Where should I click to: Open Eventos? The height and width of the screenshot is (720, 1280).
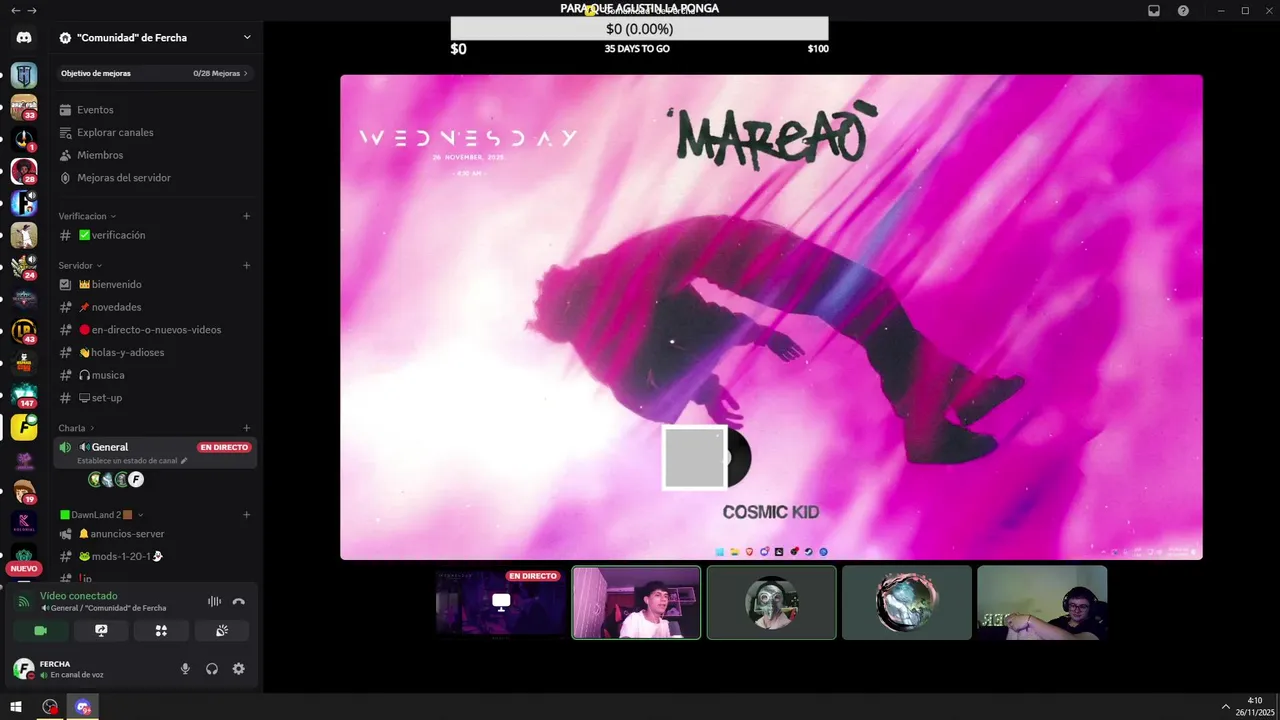coord(154,110)
